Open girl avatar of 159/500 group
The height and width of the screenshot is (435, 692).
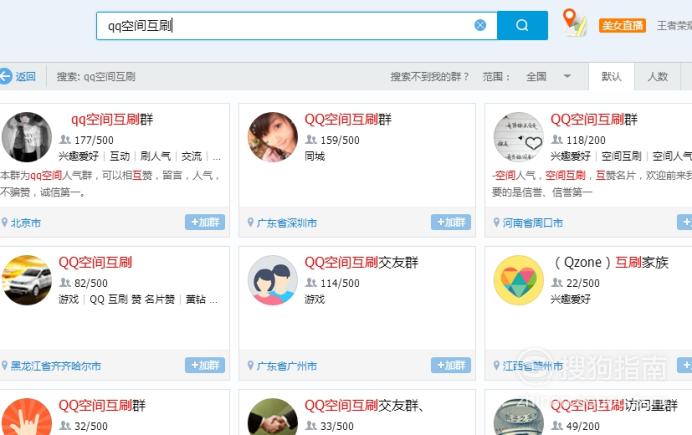[x=273, y=137]
